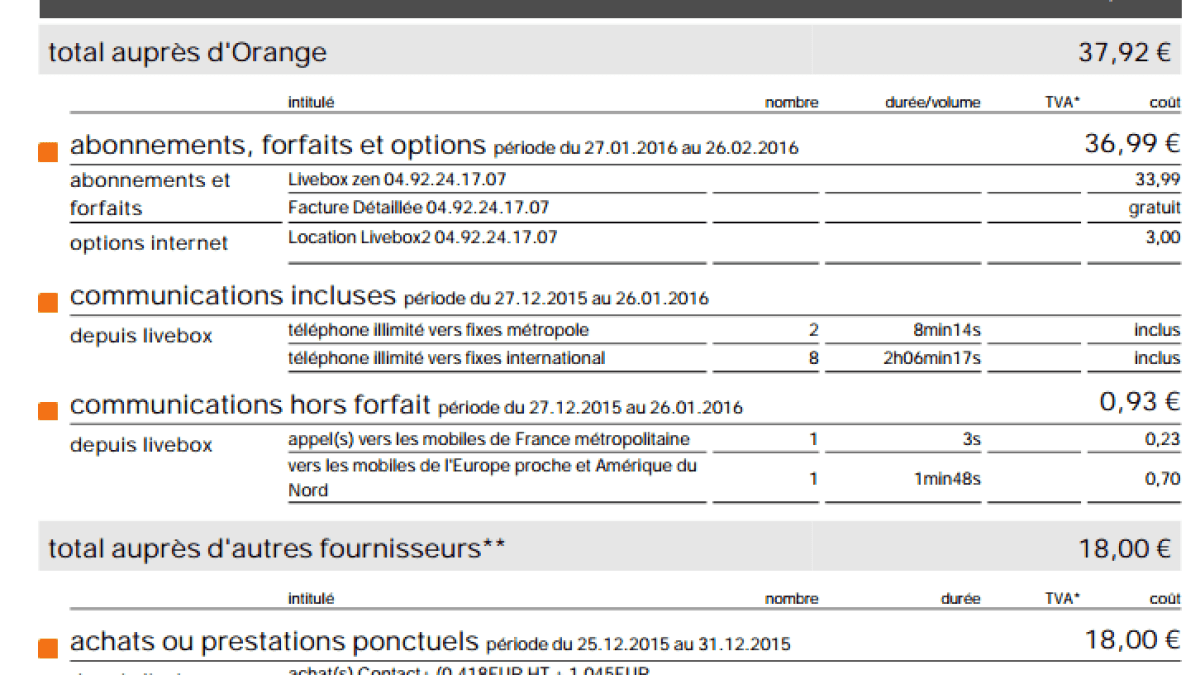
Task: Click orange square beside communications hors forfait
Action: [x=47, y=411]
